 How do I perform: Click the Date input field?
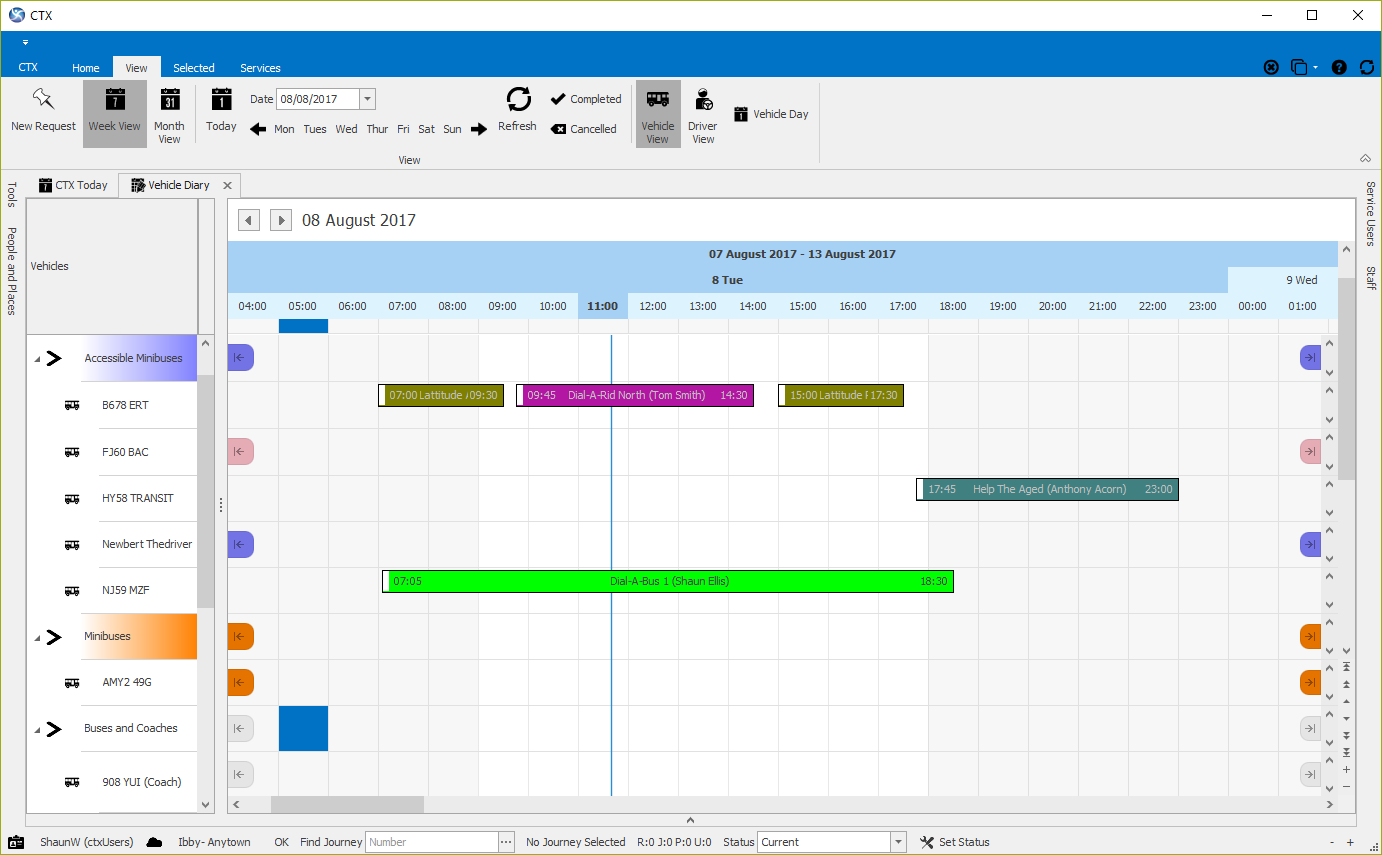click(318, 99)
